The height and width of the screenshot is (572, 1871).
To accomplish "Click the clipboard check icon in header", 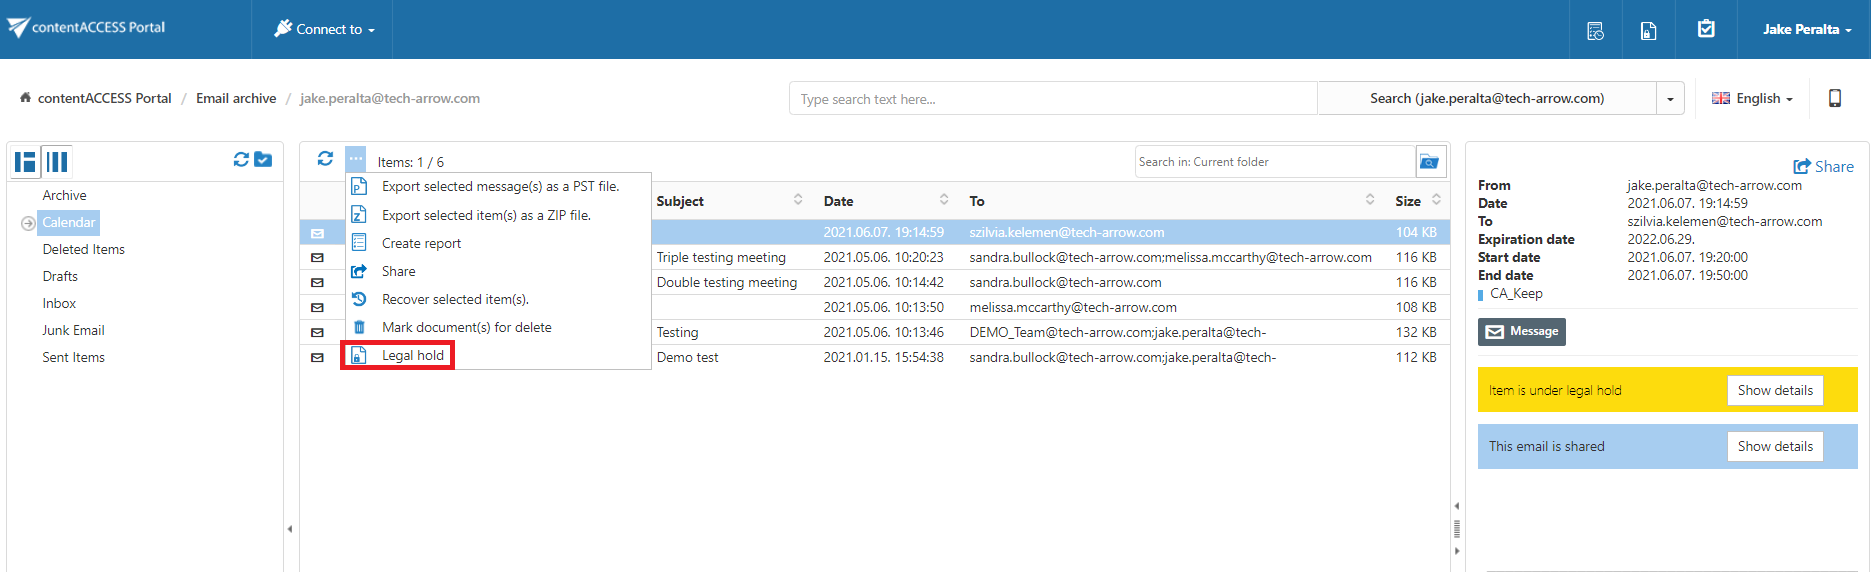I will coord(1706,30).
